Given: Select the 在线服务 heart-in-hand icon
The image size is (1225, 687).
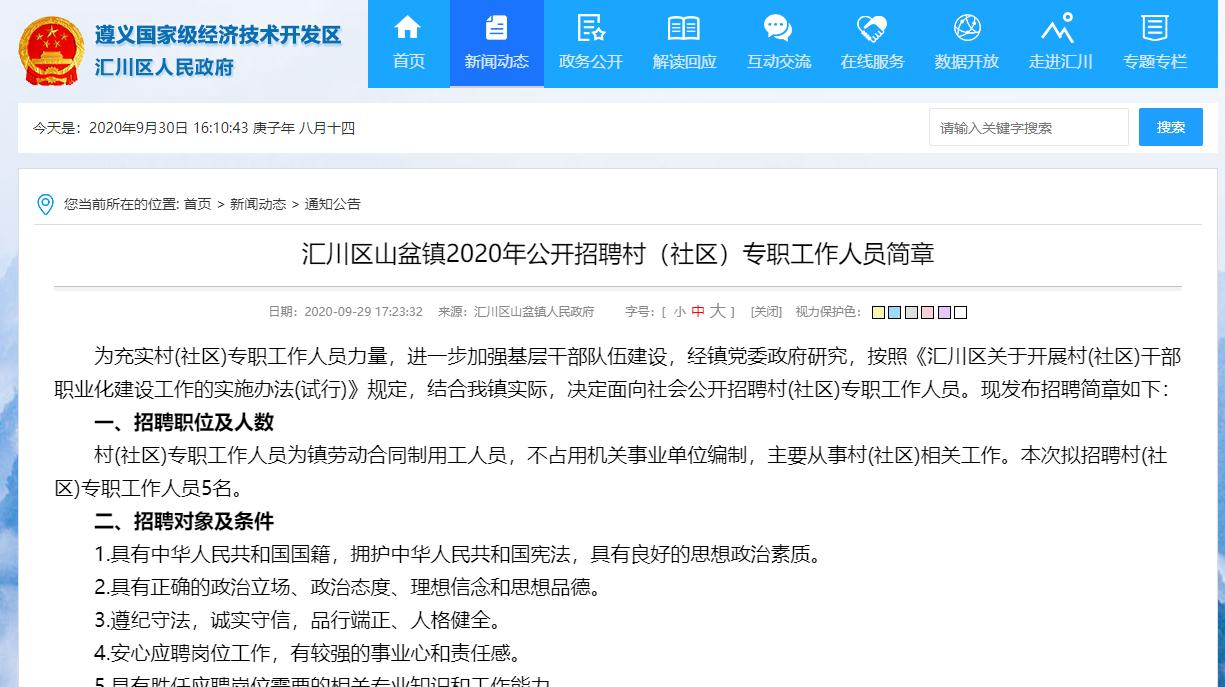Looking at the screenshot, I should click(x=871, y=30).
